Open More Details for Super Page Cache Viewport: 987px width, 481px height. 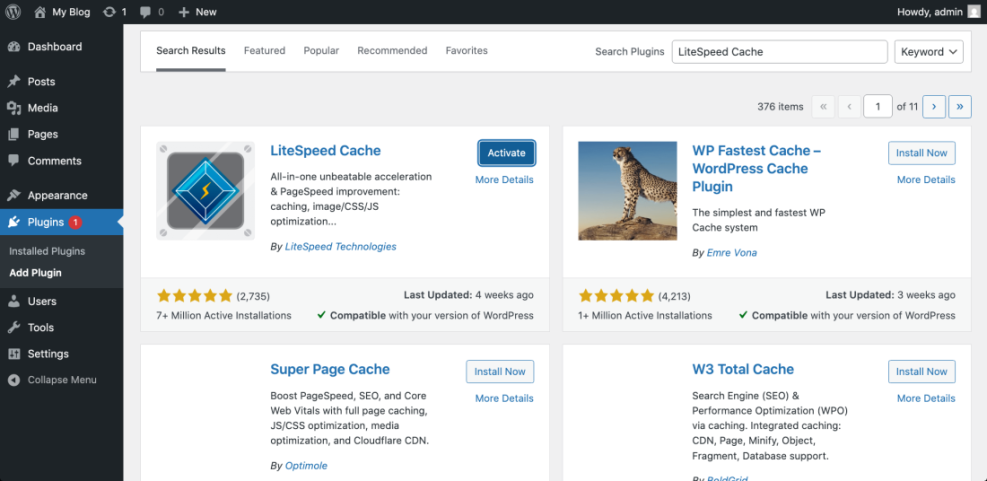pyautogui.click(x=504, y=399)
